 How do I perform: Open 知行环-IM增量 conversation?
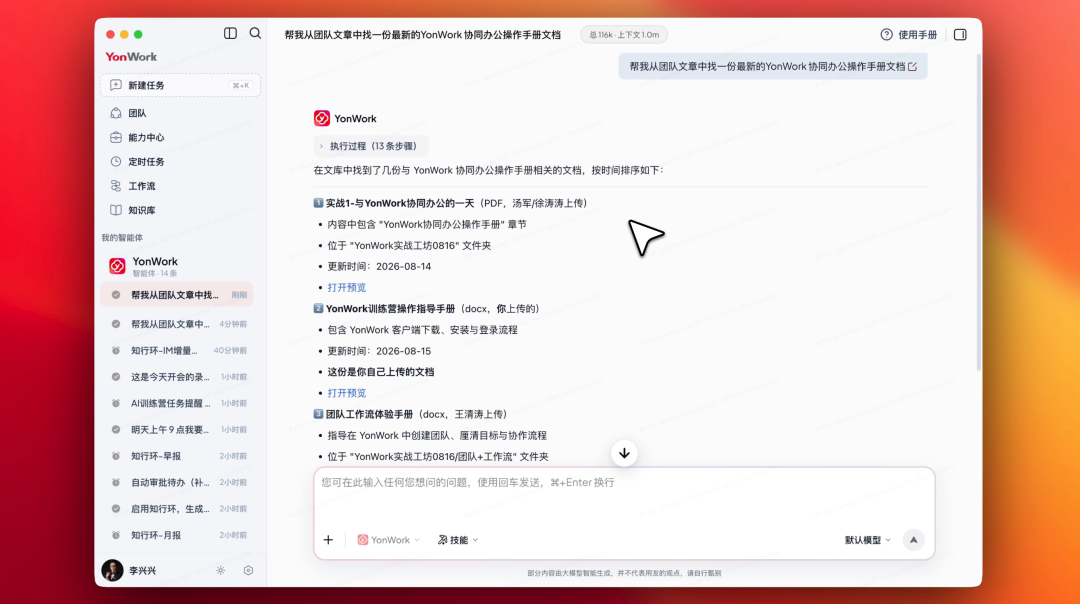[178, 351]
